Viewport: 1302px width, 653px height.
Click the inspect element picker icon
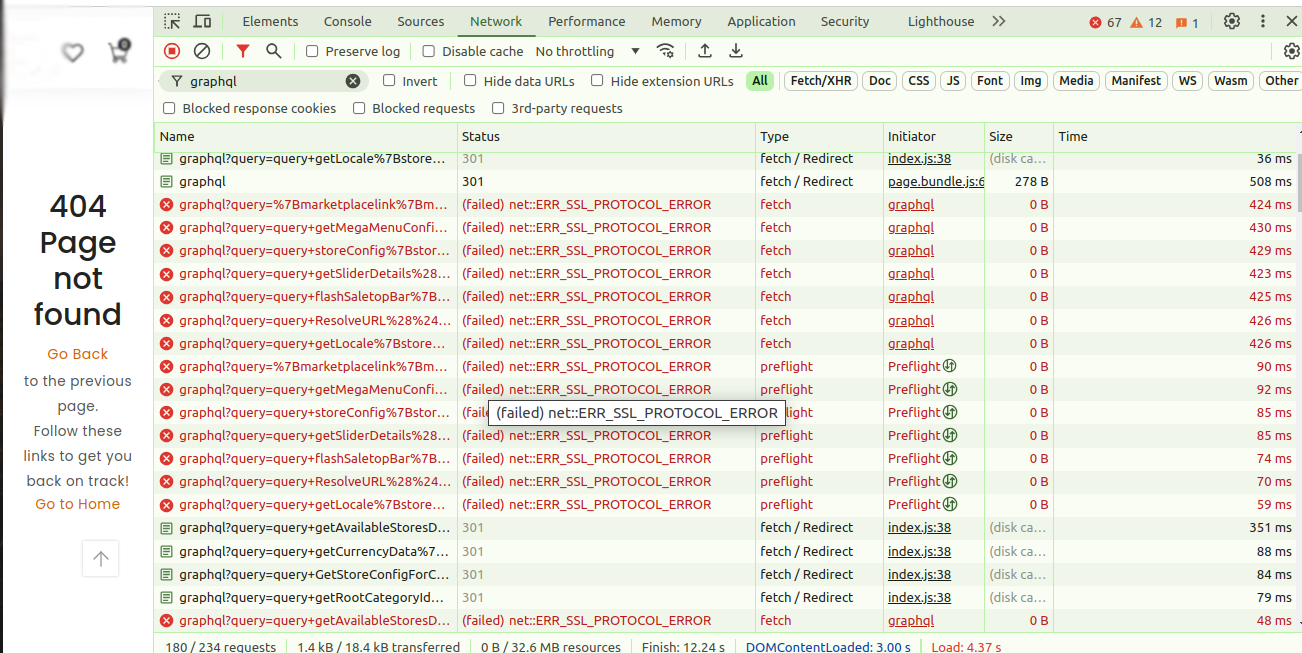(x=172, y=21)
